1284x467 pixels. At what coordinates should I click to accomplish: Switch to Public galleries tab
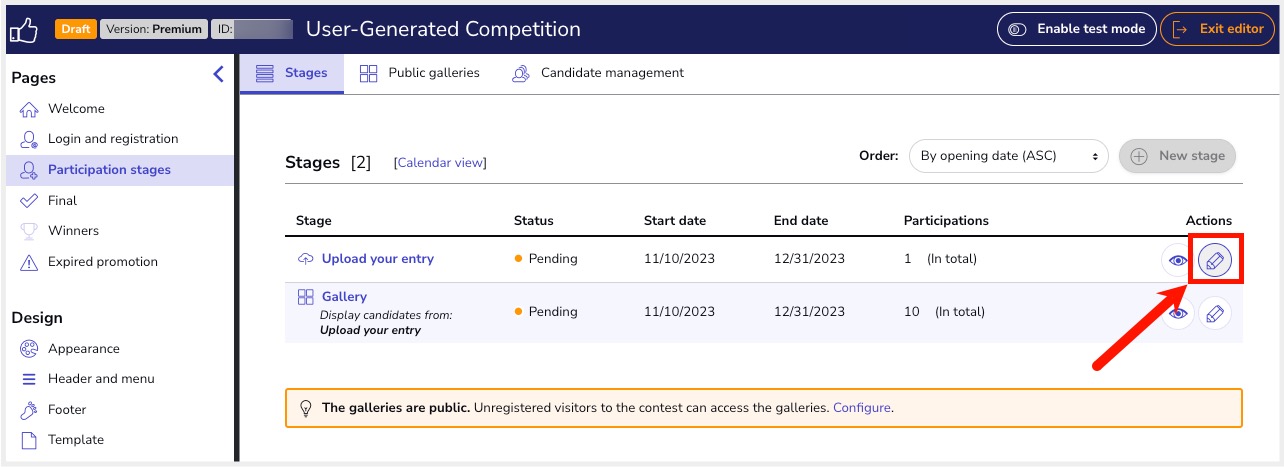point(420,73)
